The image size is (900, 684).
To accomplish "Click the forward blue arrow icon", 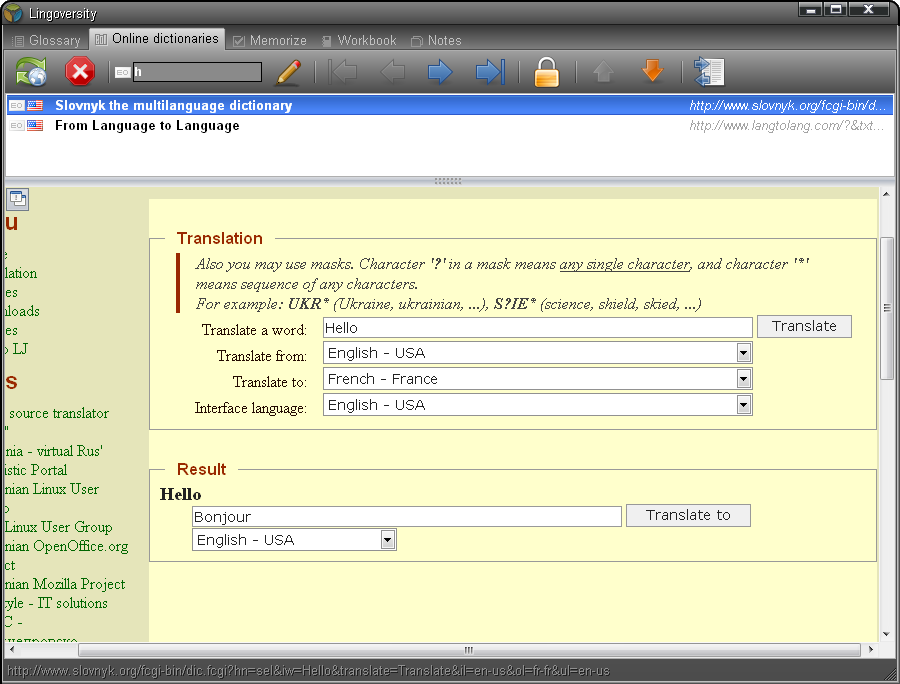I will click(440, 72).
